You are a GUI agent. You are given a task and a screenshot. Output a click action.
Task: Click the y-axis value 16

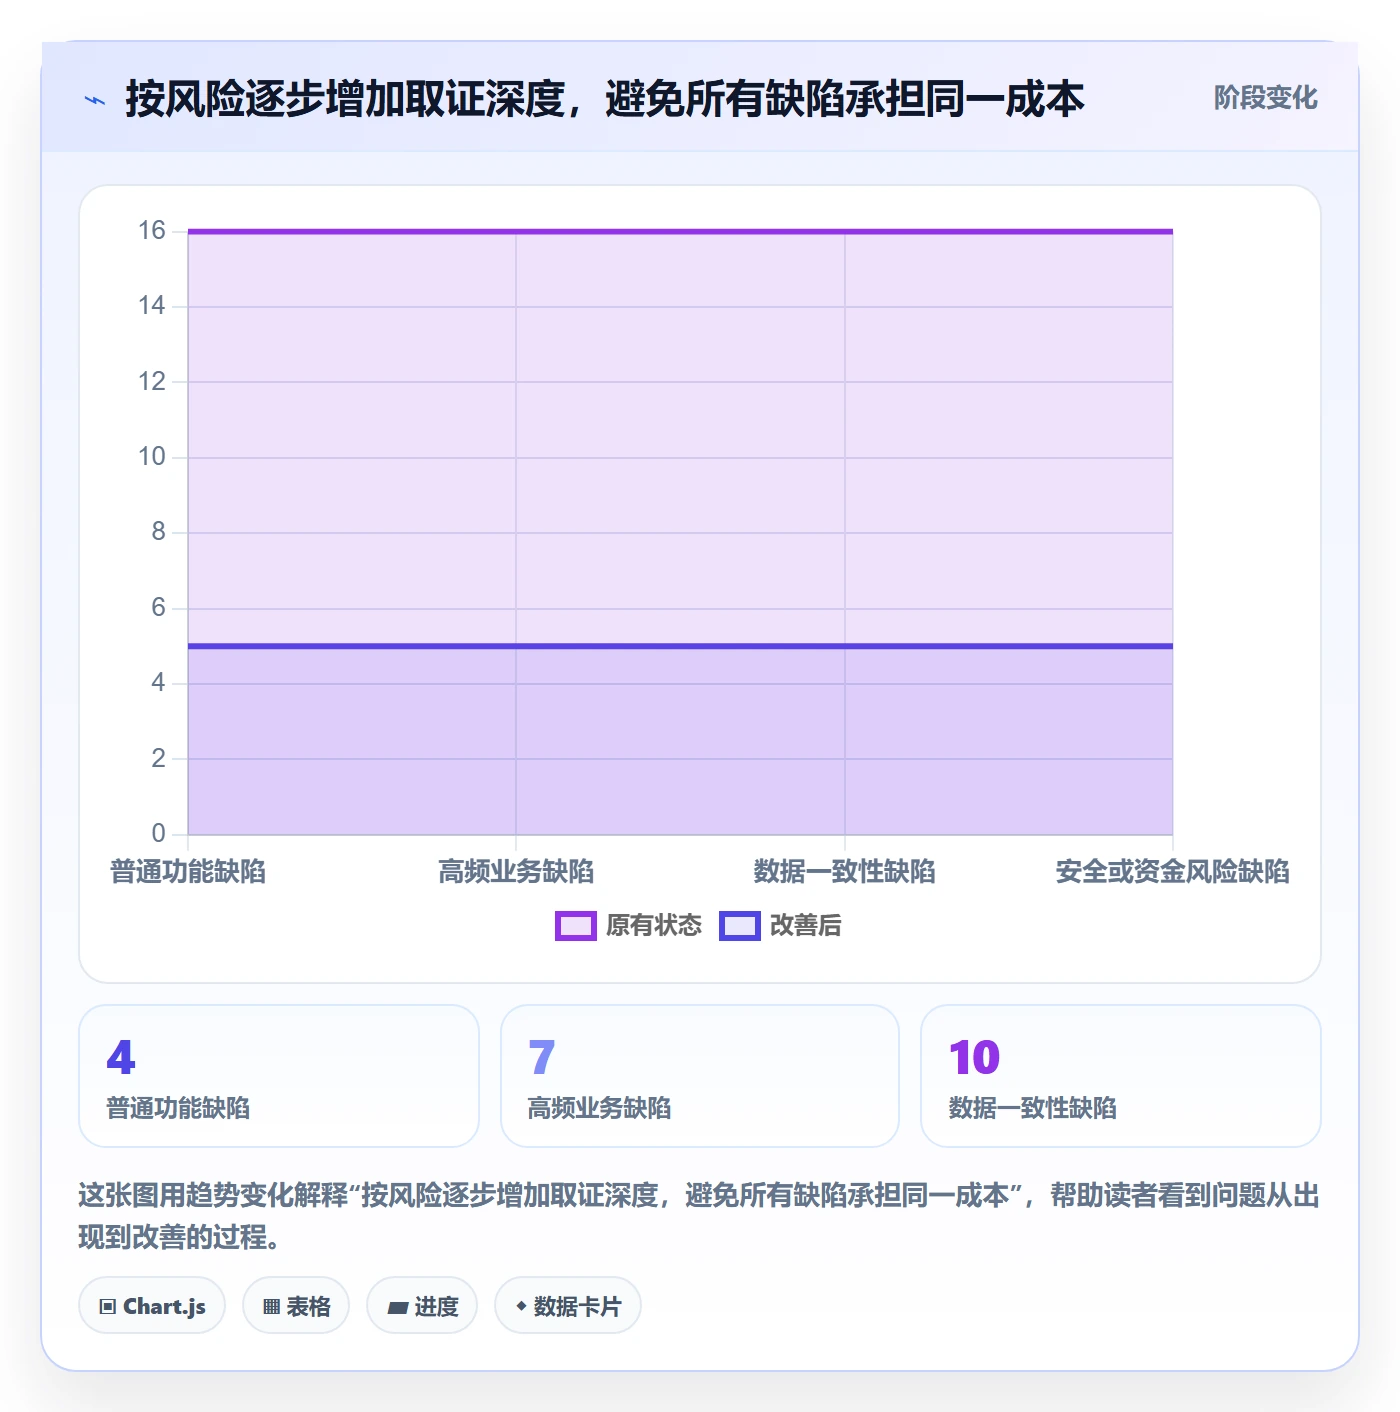152,231
